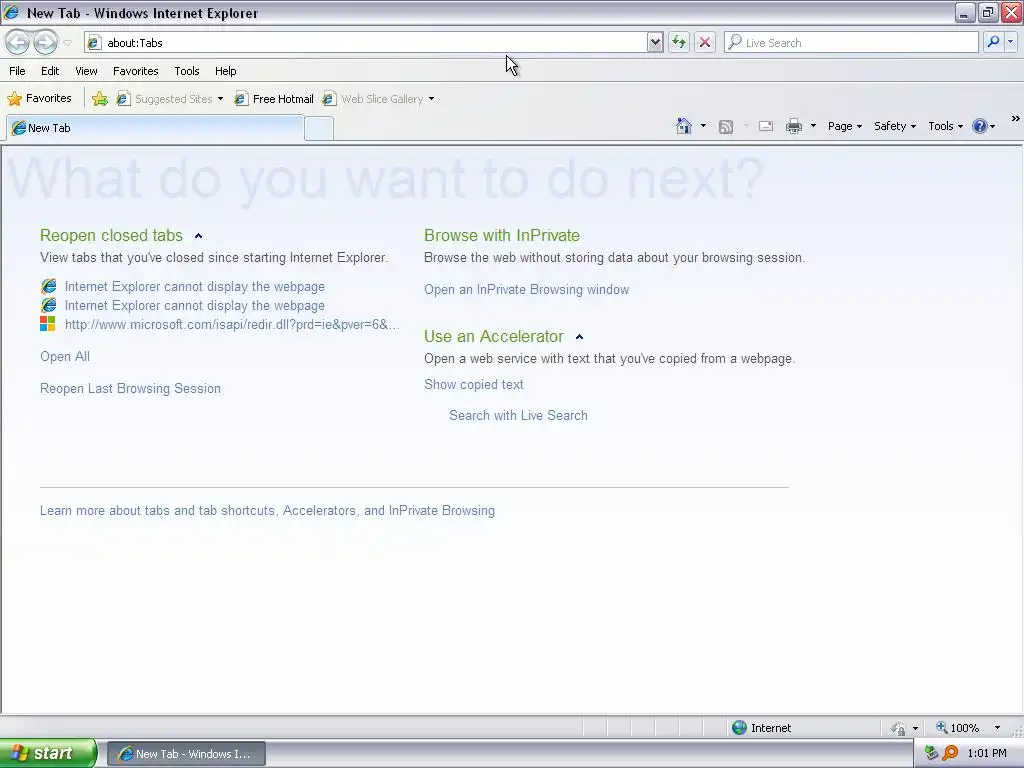This screenshot has height=768, width=1024.
Task: Open the Home button dropdown arrow
Action: [x=703, y=126]
